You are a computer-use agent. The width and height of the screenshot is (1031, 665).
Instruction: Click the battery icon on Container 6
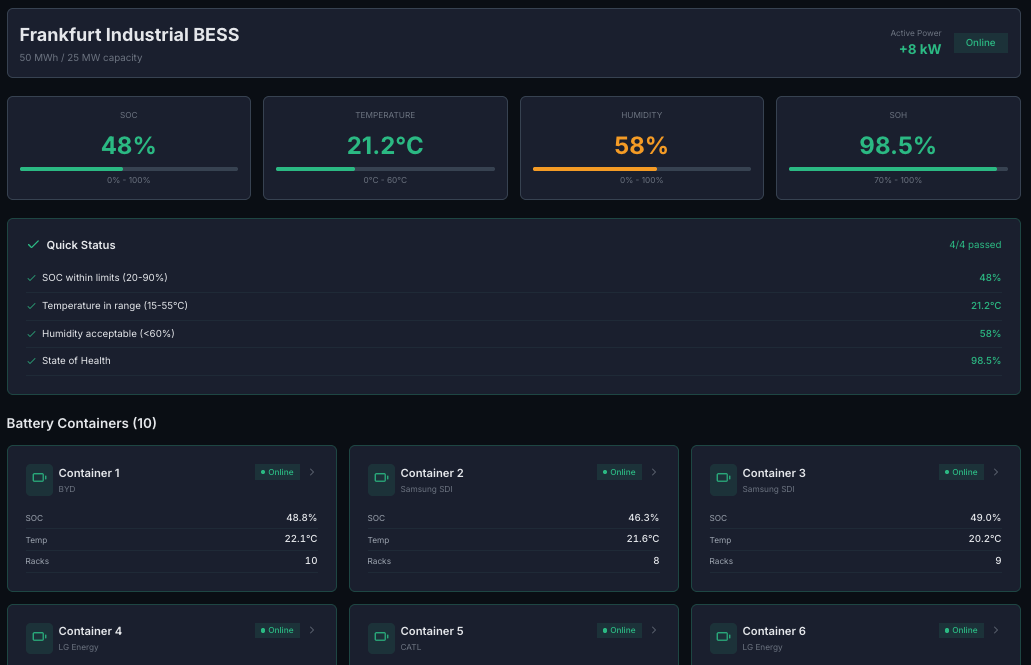pyautogui.click(x=723, y=637)
